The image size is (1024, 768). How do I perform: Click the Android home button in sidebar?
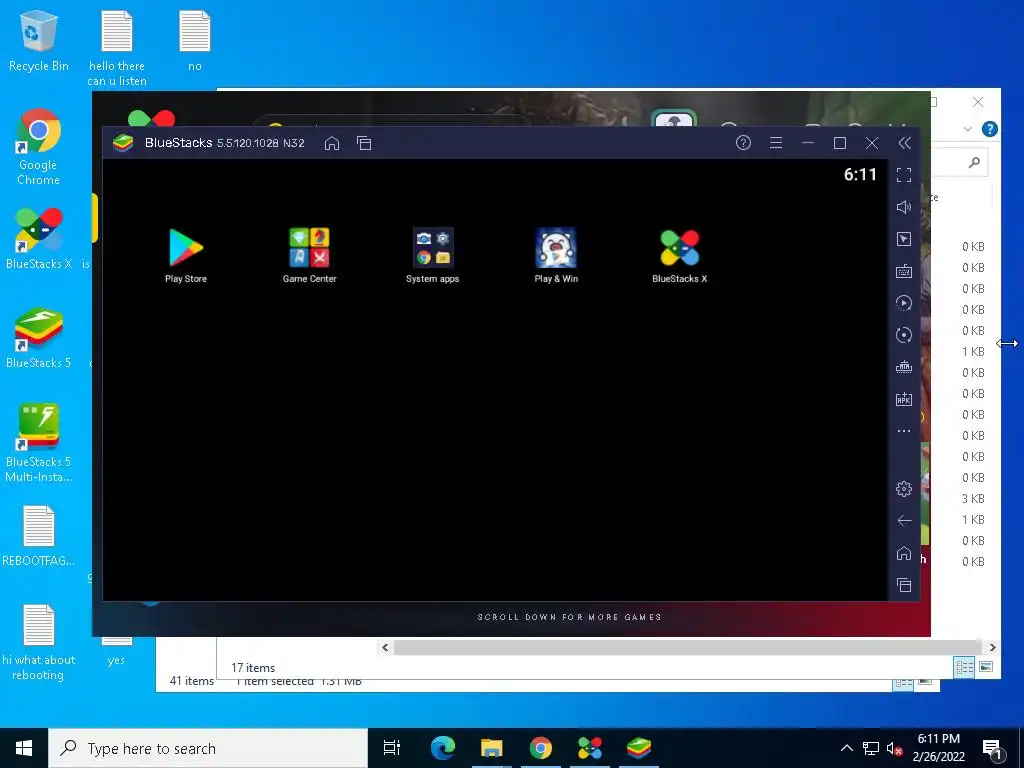click(x=904, y=553)
